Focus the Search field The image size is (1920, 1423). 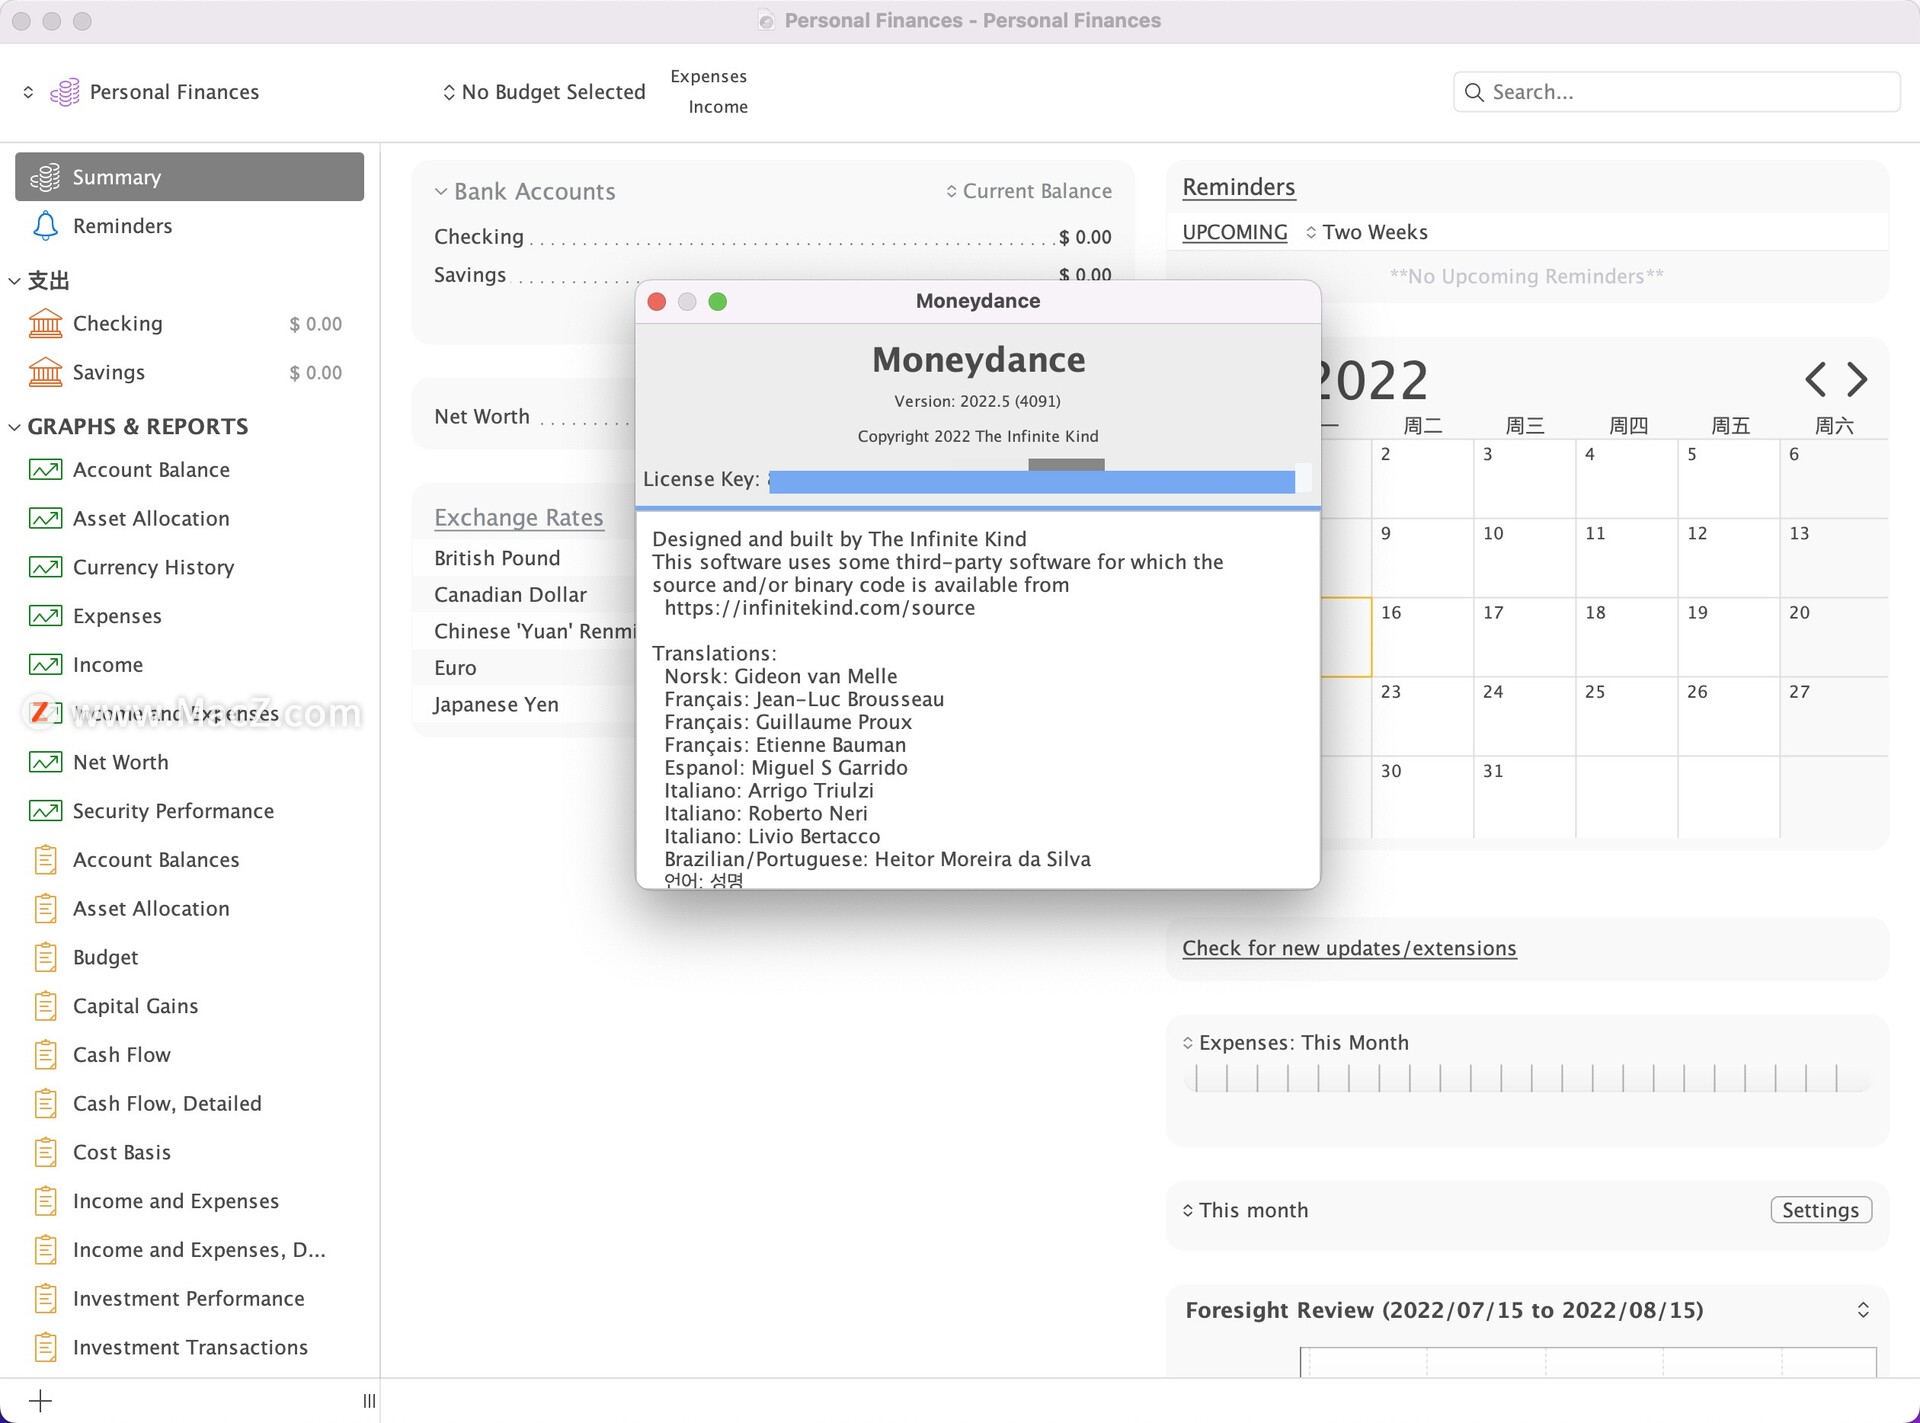(1677, 92)
